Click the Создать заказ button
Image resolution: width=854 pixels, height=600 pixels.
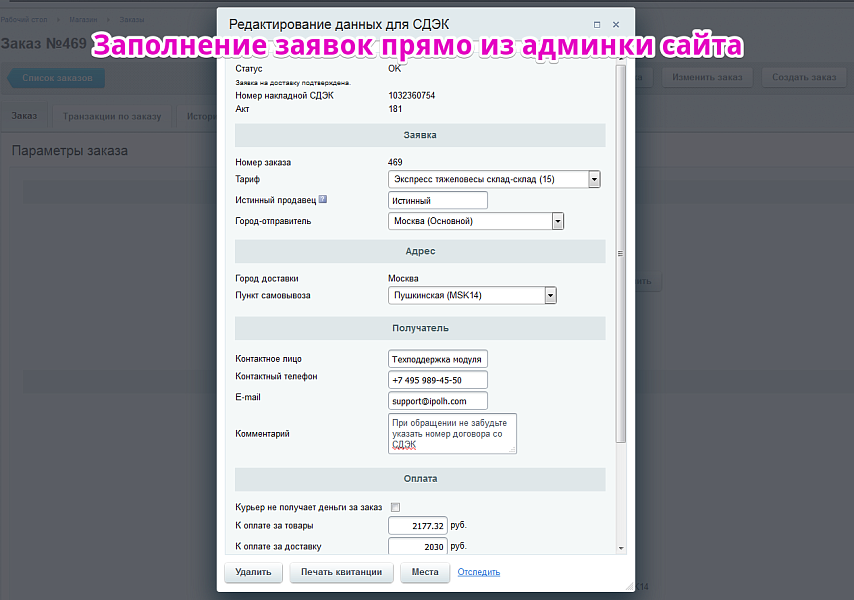(x=803, y=76)
